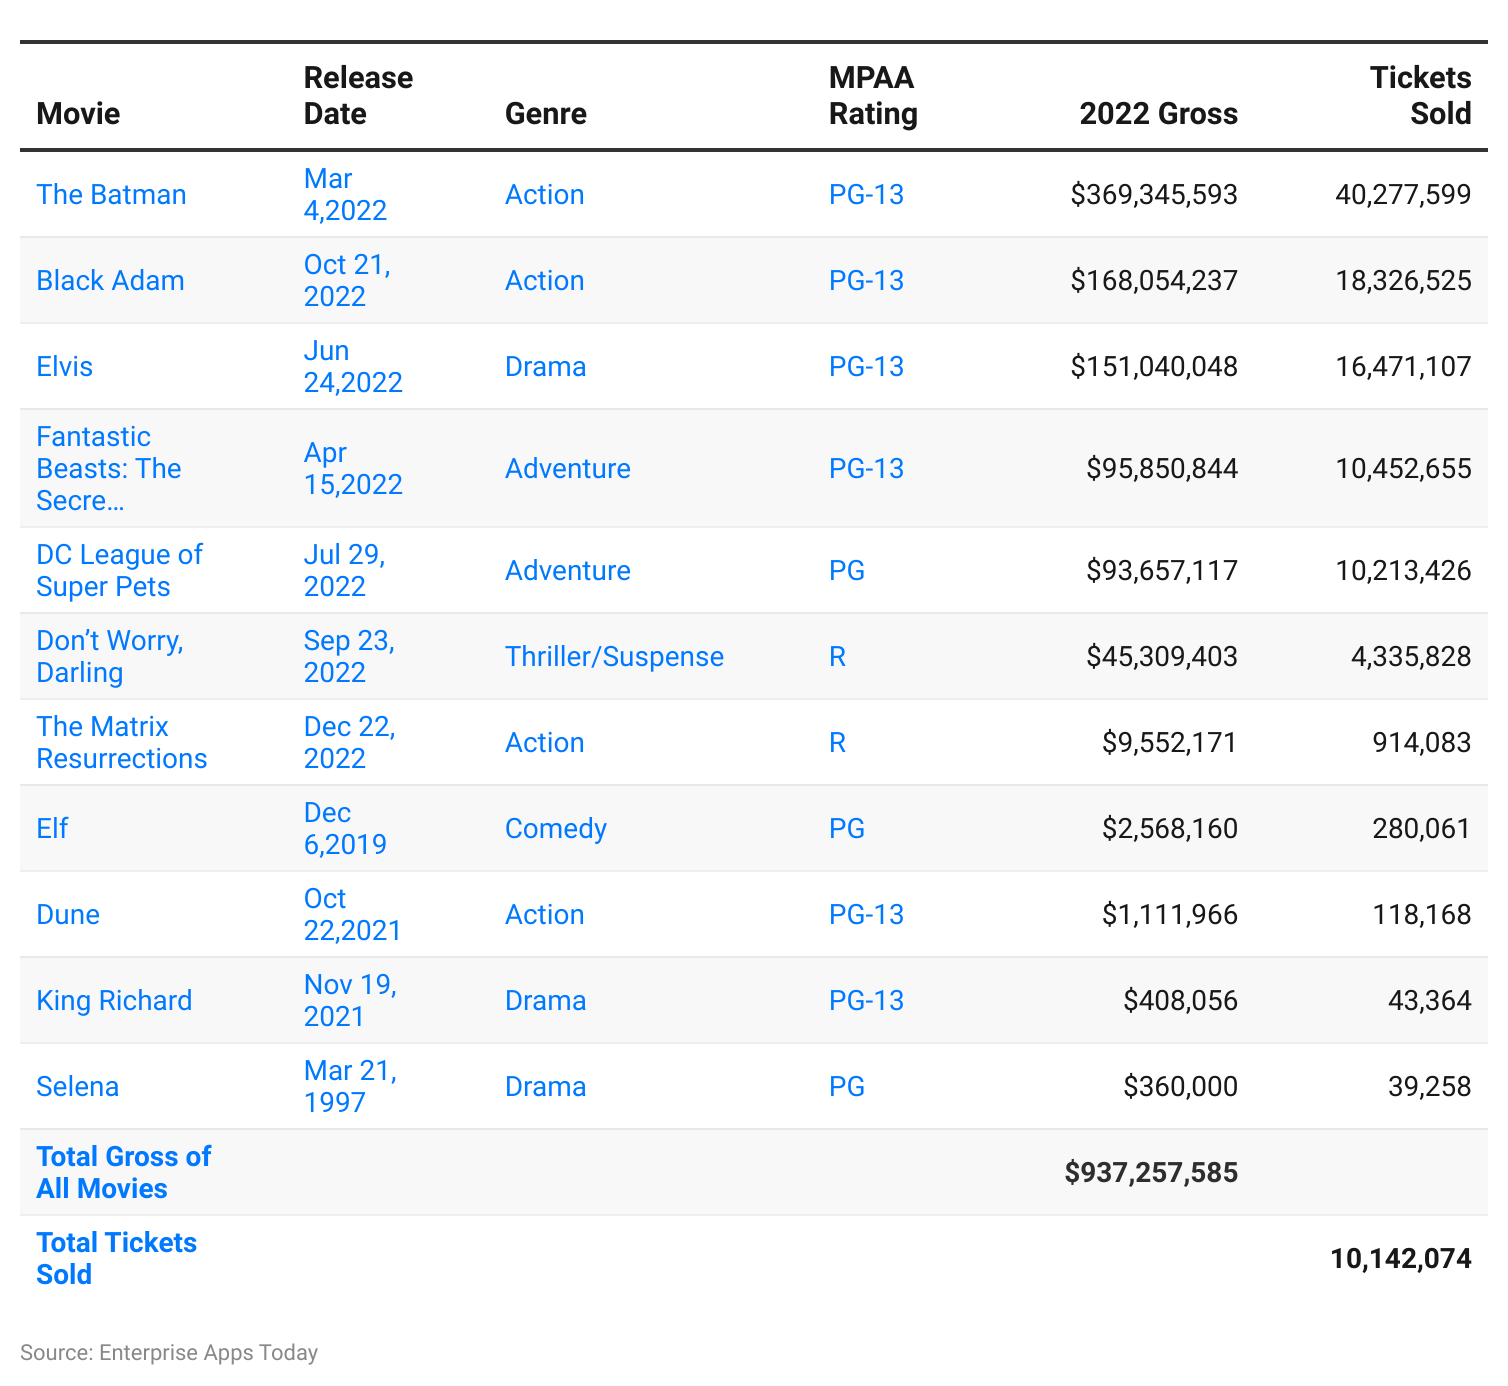Open The Batman movie link
1508x1386 pixels.
pyautogui.click(x=111, y=194)
